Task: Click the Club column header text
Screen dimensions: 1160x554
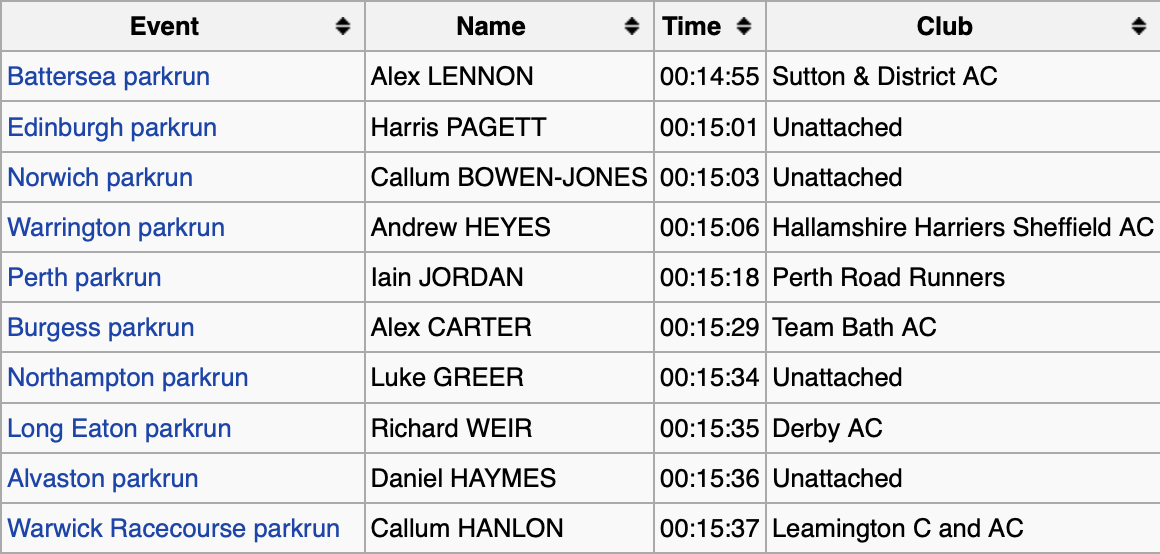Action: 945,27
